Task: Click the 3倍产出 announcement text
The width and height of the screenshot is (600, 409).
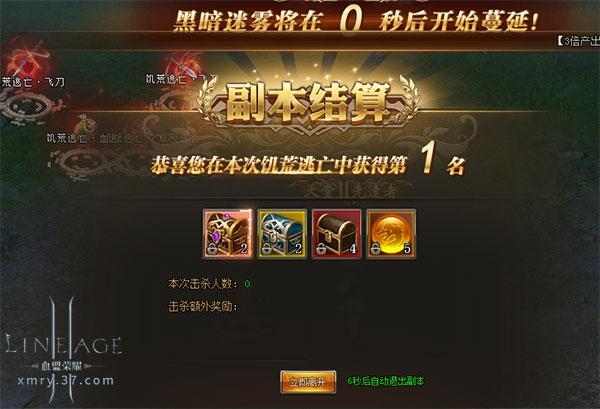Action: pyautogui.click(x=578, y=41)
